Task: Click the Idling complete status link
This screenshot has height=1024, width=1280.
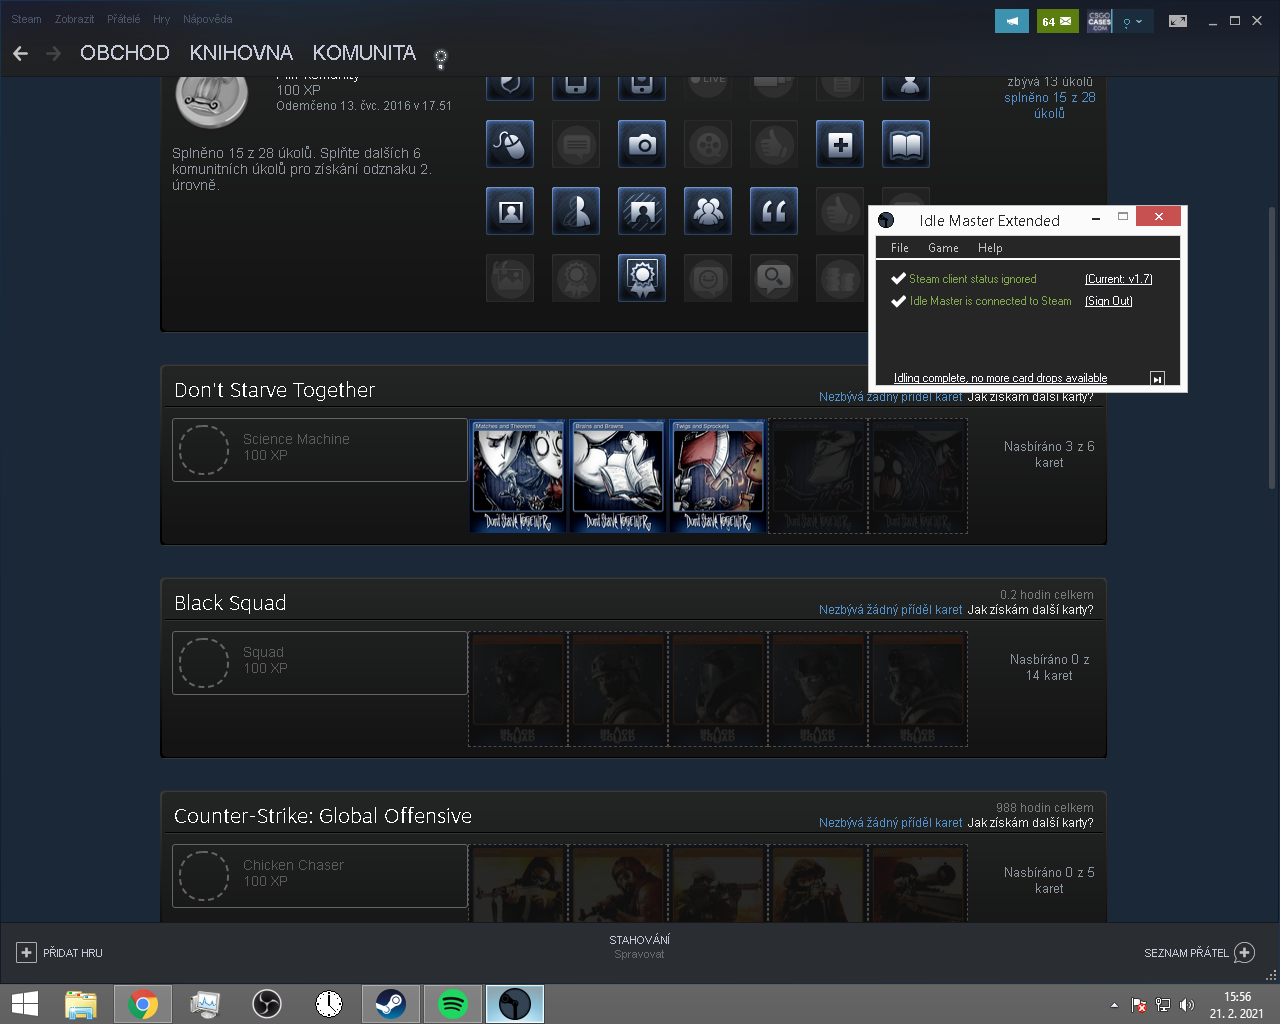Action: tap(1000, 378)
